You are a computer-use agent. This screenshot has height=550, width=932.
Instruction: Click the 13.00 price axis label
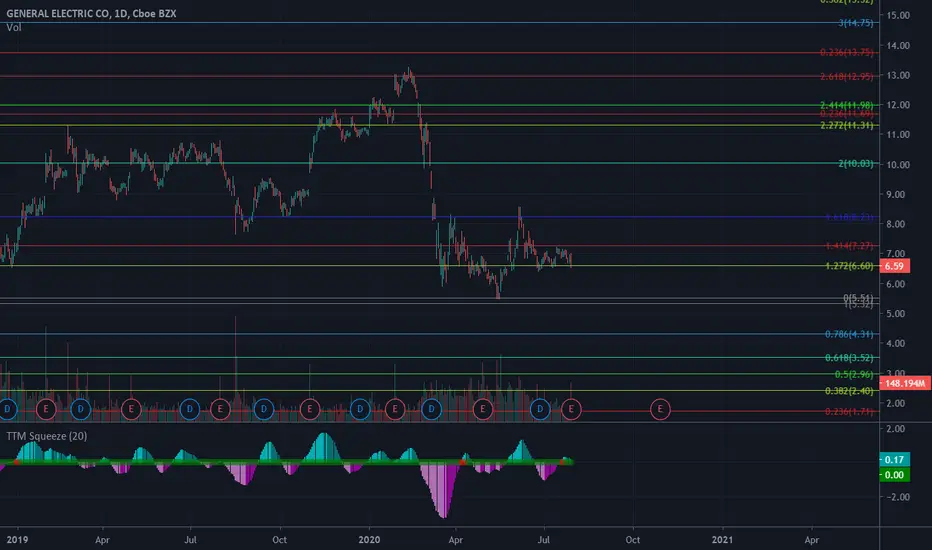tap(898, 75)
